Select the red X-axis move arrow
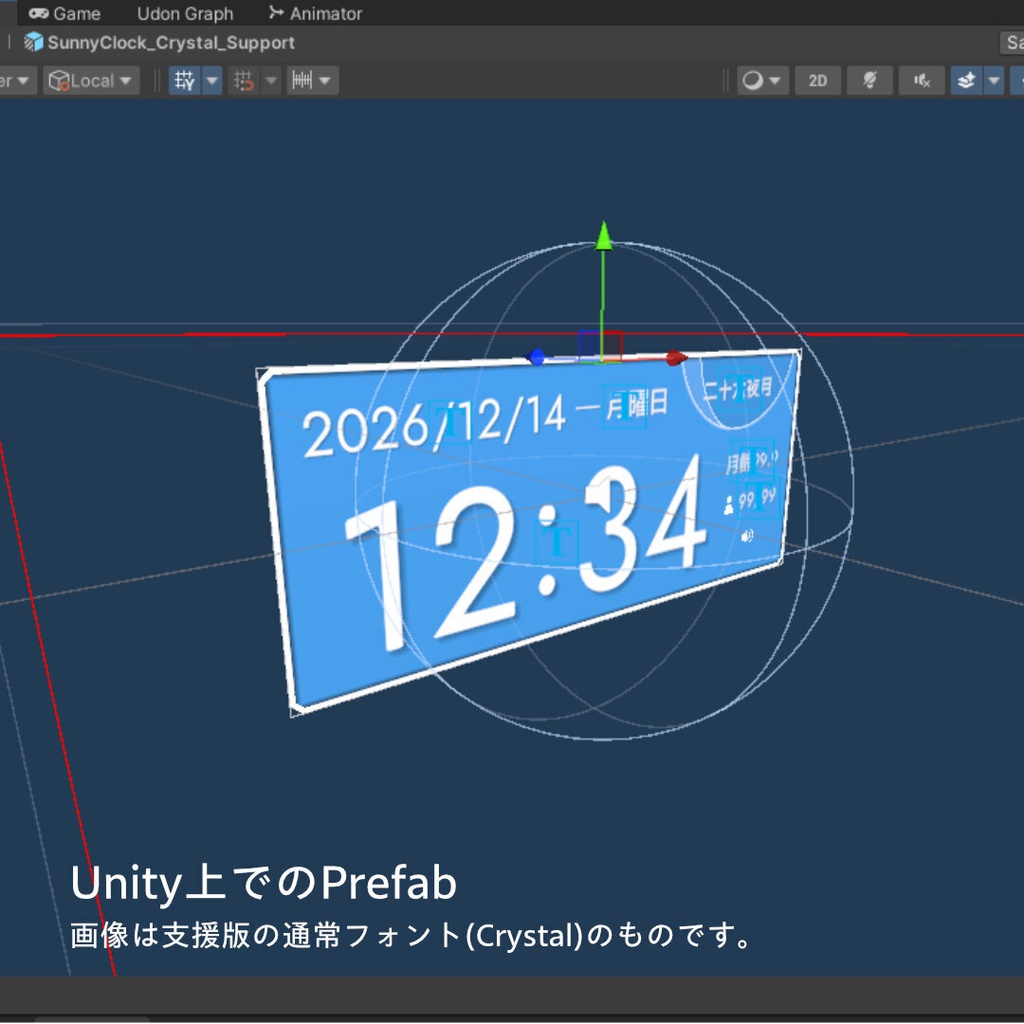The height and width of the screenshot is (1024, 1024). [677, 358]
